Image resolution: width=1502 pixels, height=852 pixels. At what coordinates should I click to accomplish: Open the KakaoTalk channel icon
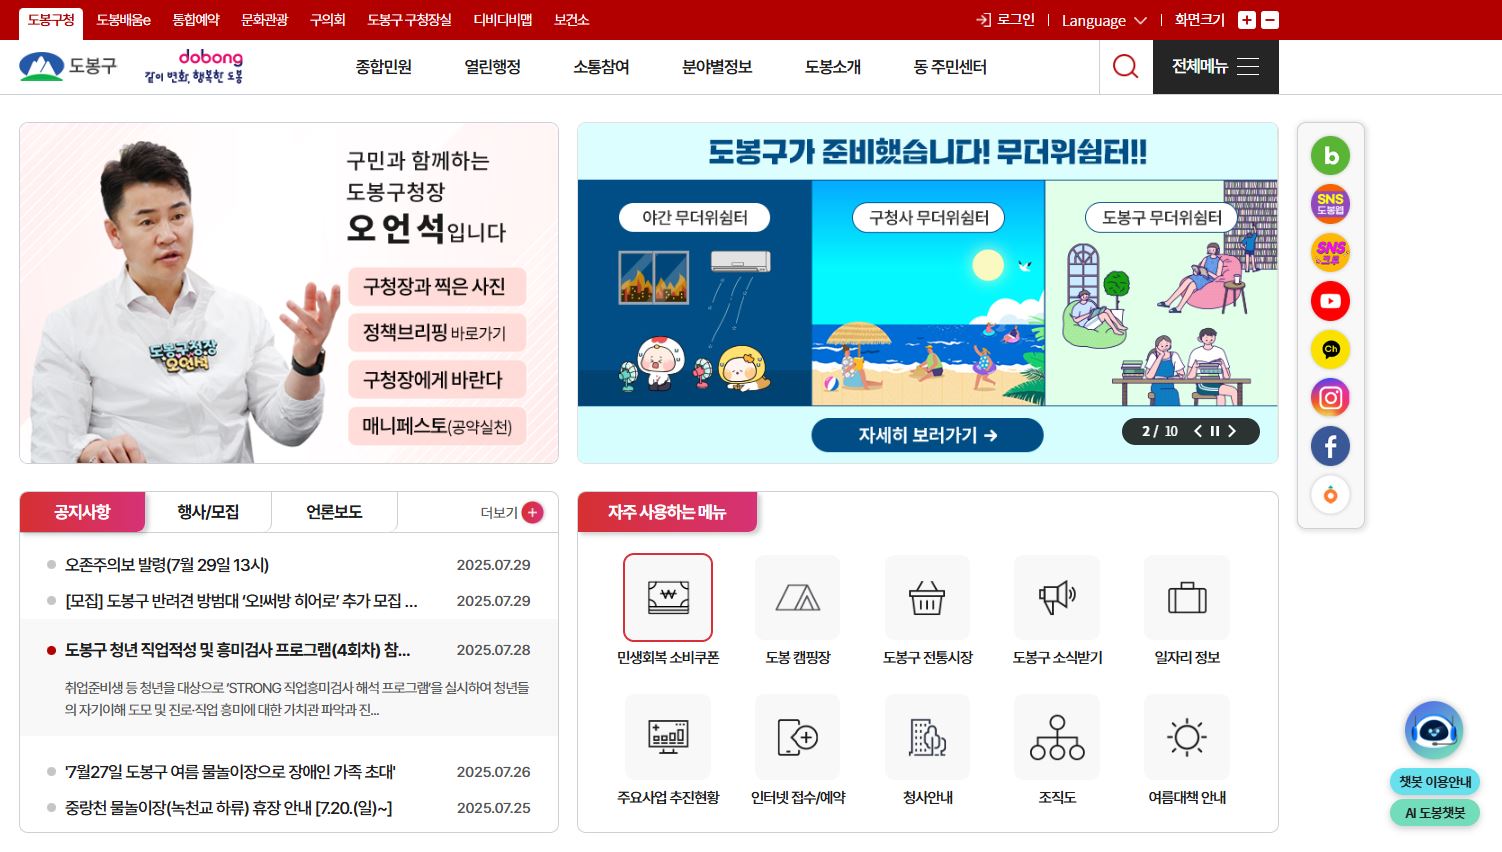click(x=1330, y=349)
